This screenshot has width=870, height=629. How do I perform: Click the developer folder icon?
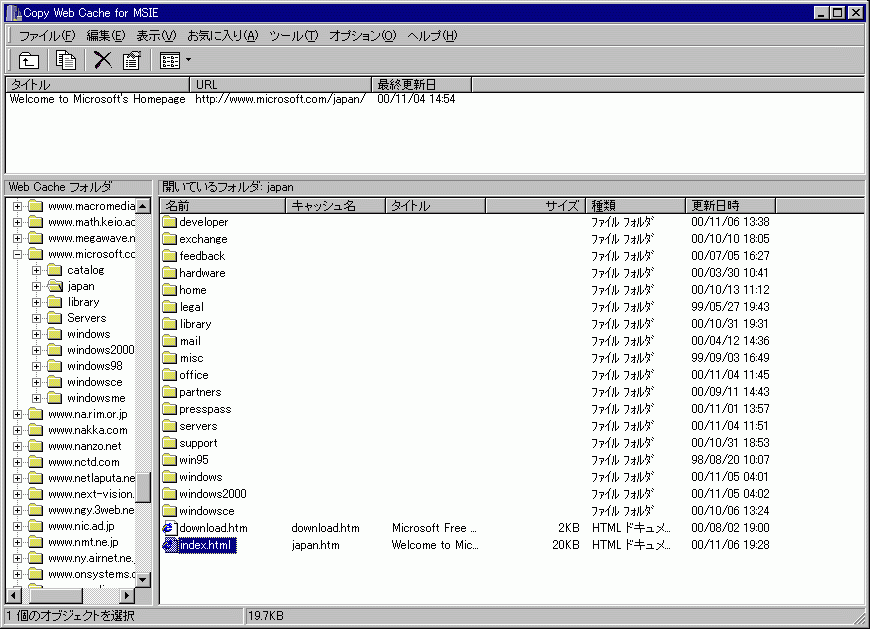click(169, 222)
